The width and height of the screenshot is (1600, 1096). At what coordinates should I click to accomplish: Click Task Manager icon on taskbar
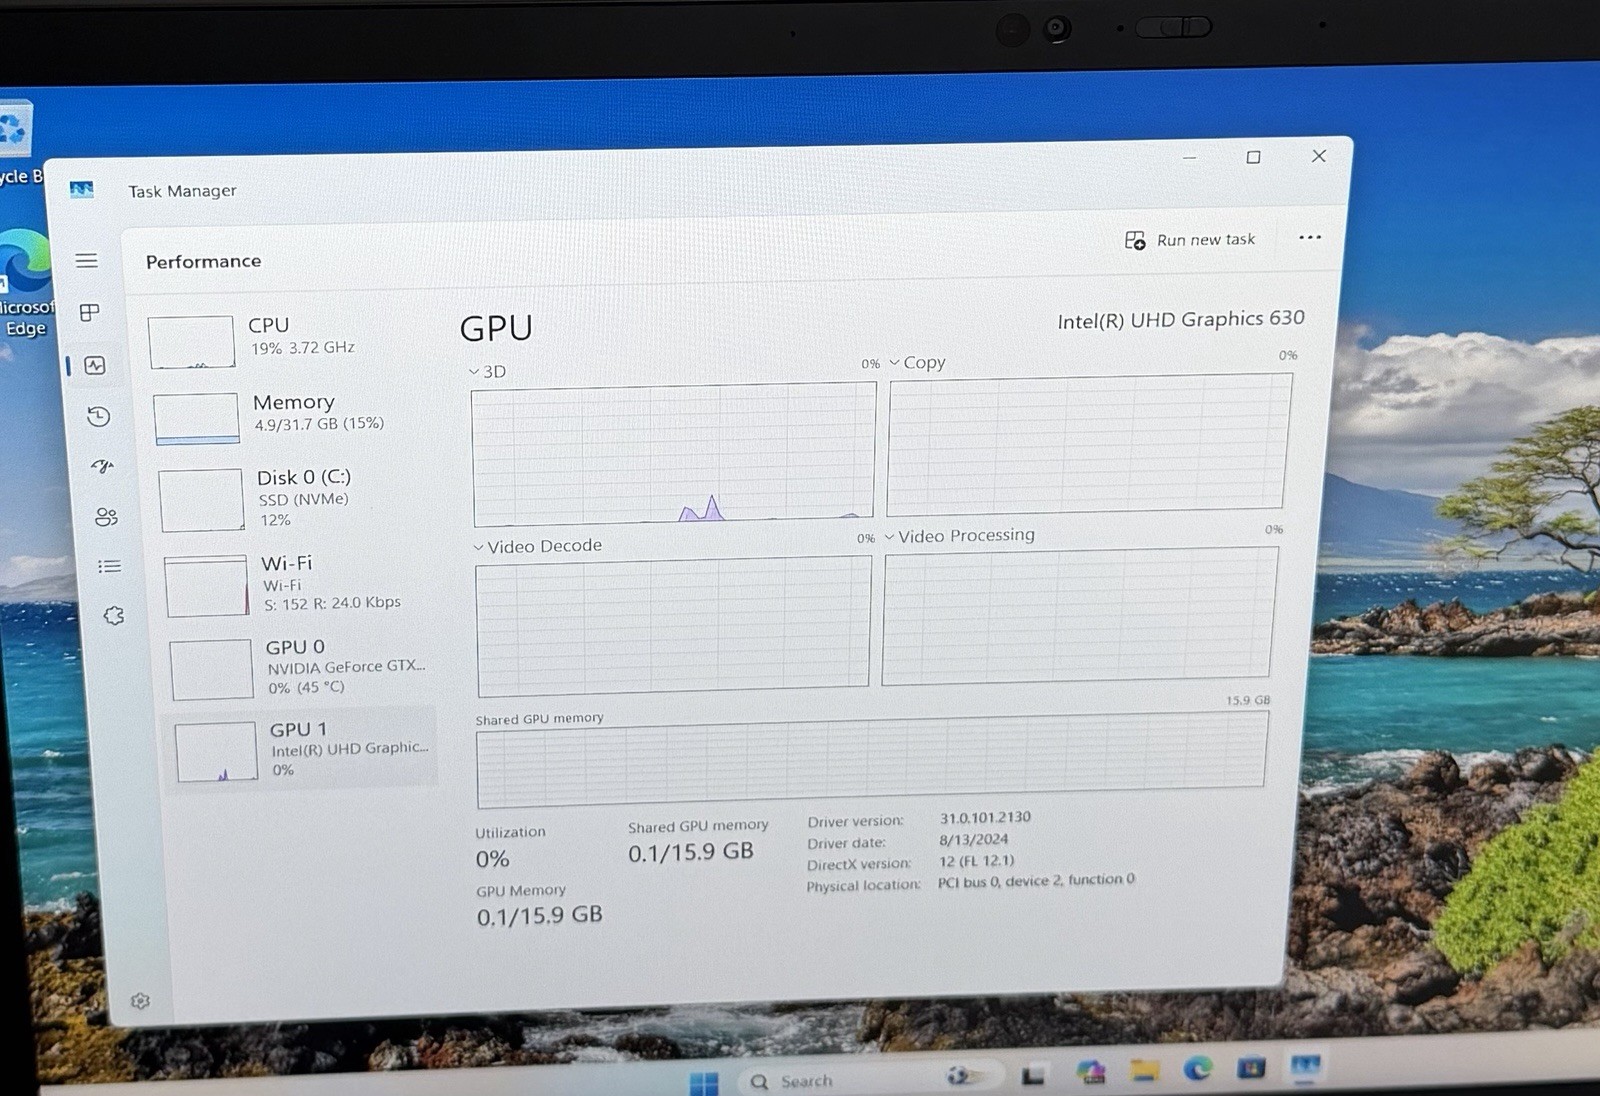pos(1305,1067)
